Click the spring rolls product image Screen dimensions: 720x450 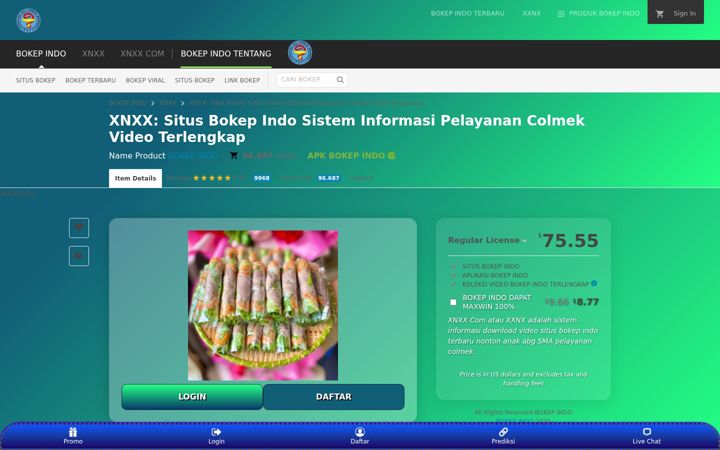pos(263,305)
